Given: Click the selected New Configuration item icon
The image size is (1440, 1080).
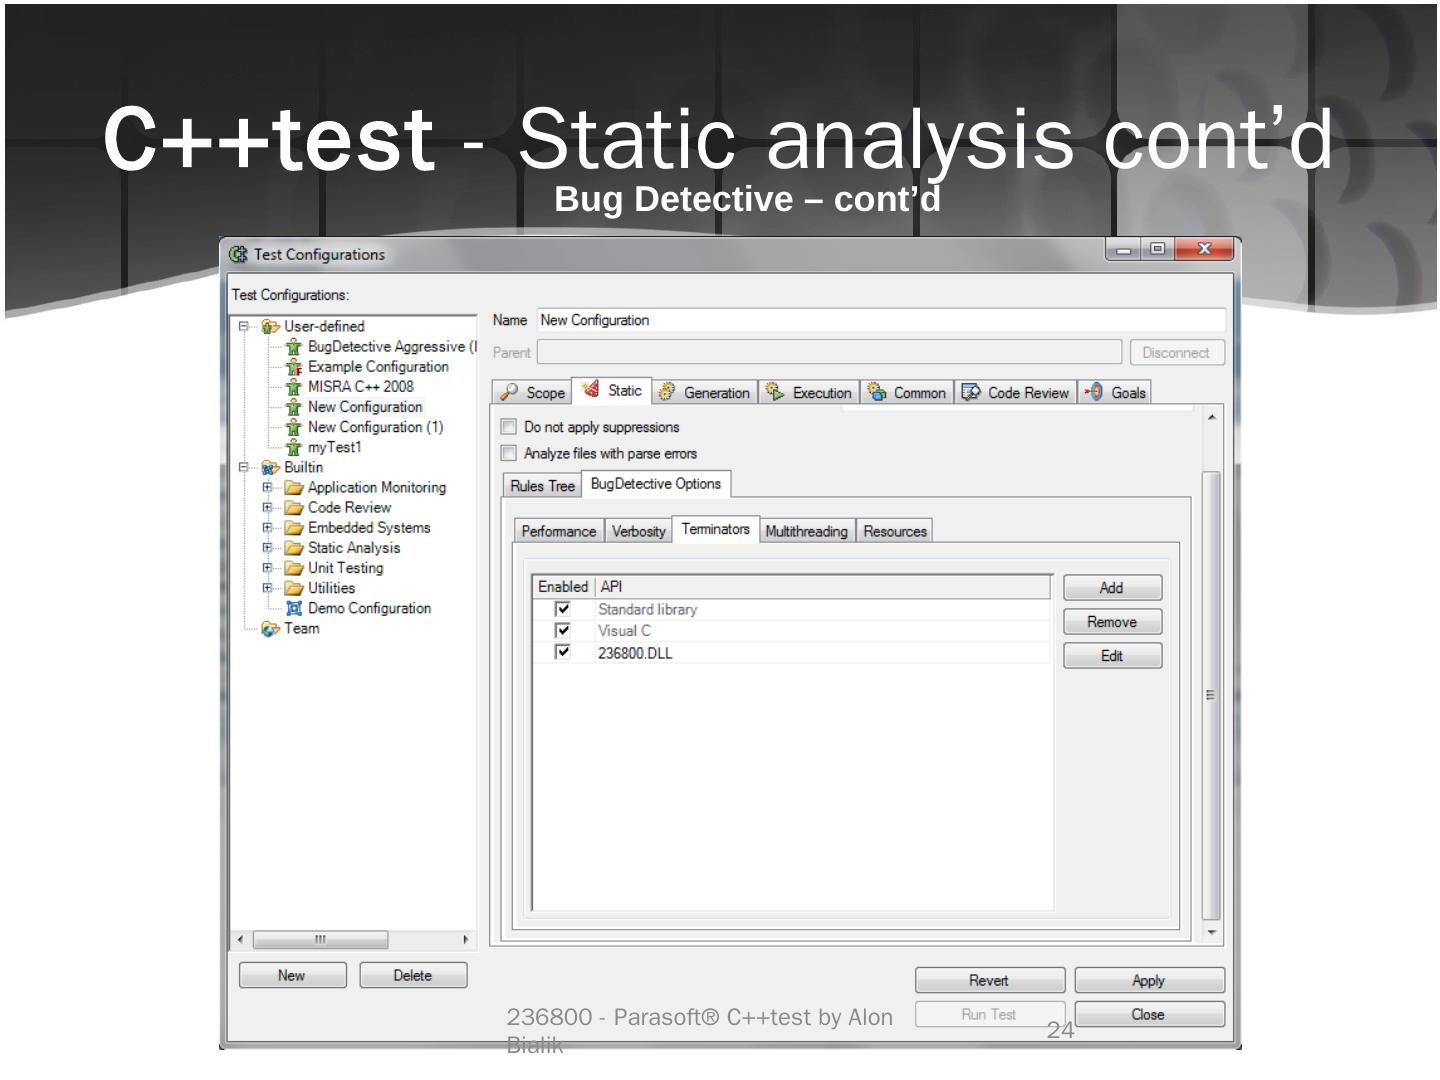Looking at the screenshot, I should 294,407.
